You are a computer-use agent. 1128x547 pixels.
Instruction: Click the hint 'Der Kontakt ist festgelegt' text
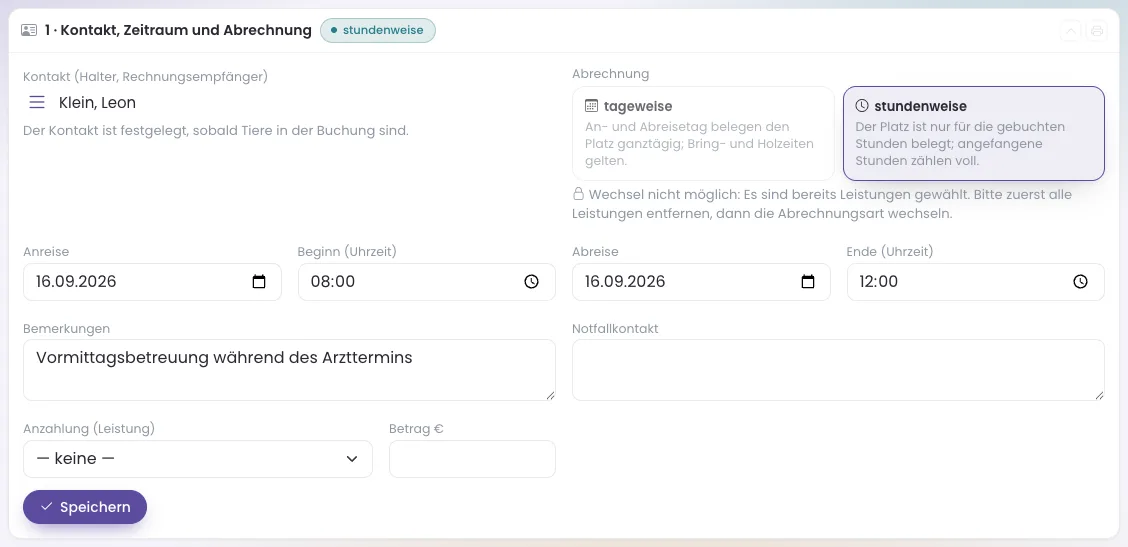tap(216, 131)
